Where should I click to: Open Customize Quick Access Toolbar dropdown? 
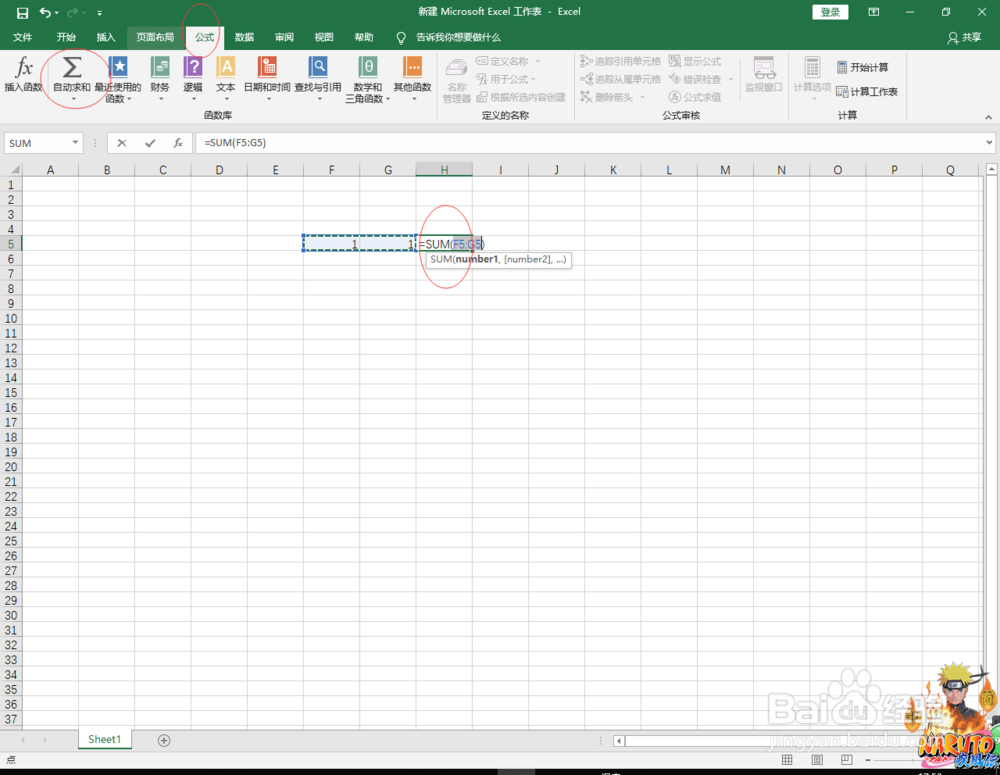(x=99, y=13)
